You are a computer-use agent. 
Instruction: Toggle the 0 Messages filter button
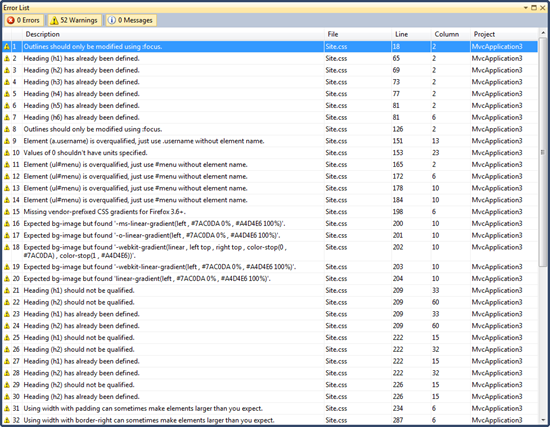click(131, 20)
